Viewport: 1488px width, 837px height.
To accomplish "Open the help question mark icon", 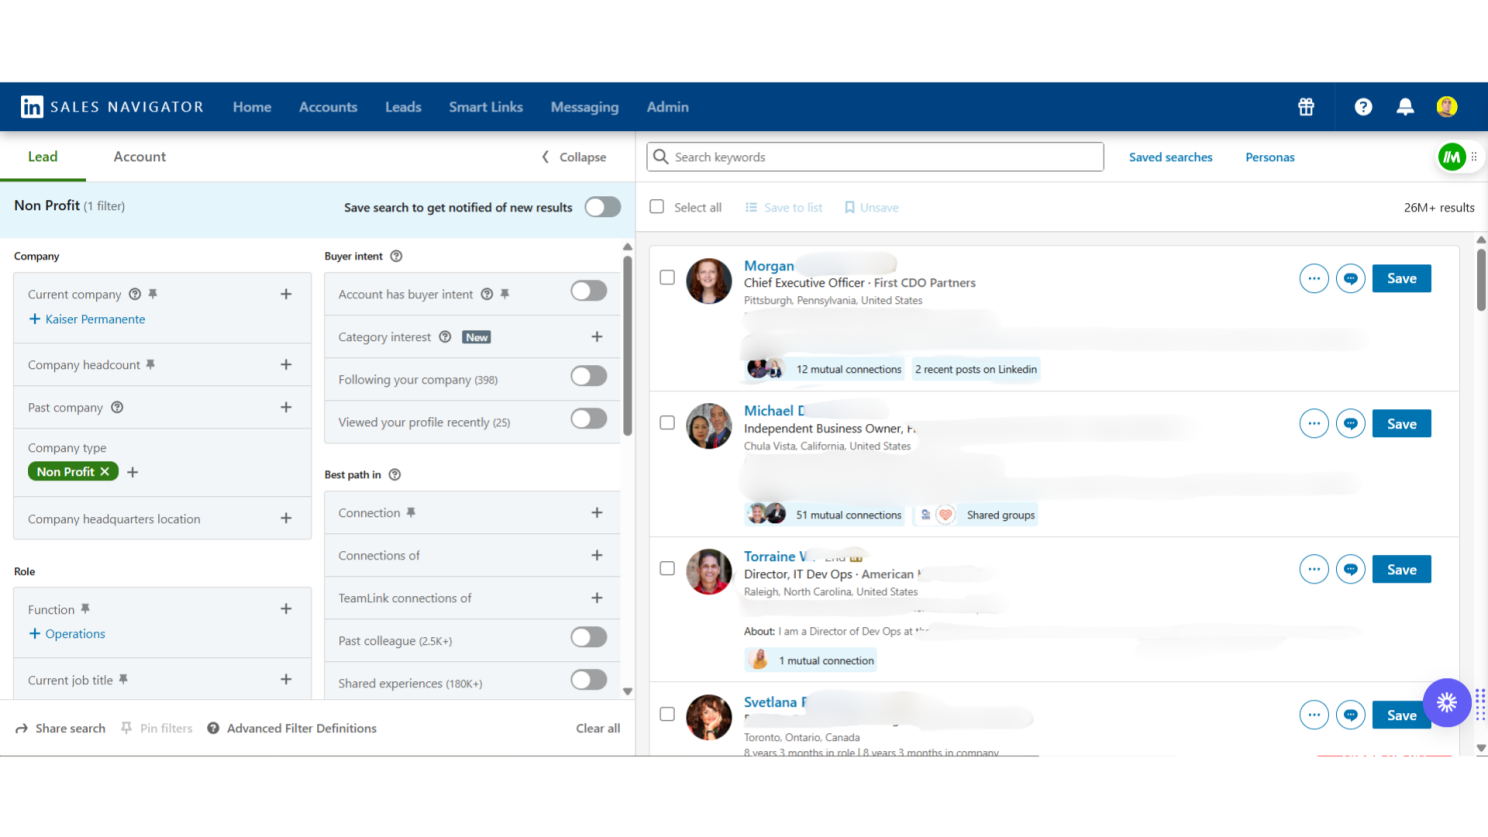I will coord(1363,107).
